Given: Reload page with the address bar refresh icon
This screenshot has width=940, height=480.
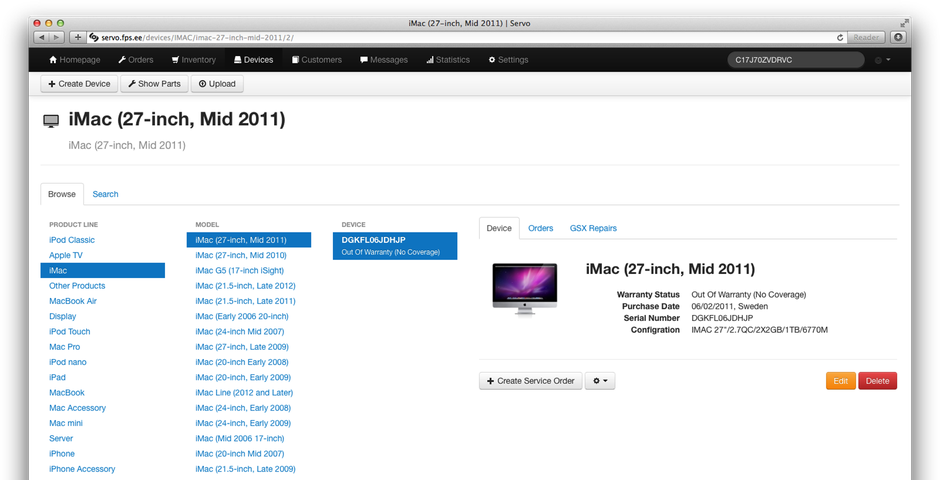Looking at the screenshot, I should tap(840, 37).
